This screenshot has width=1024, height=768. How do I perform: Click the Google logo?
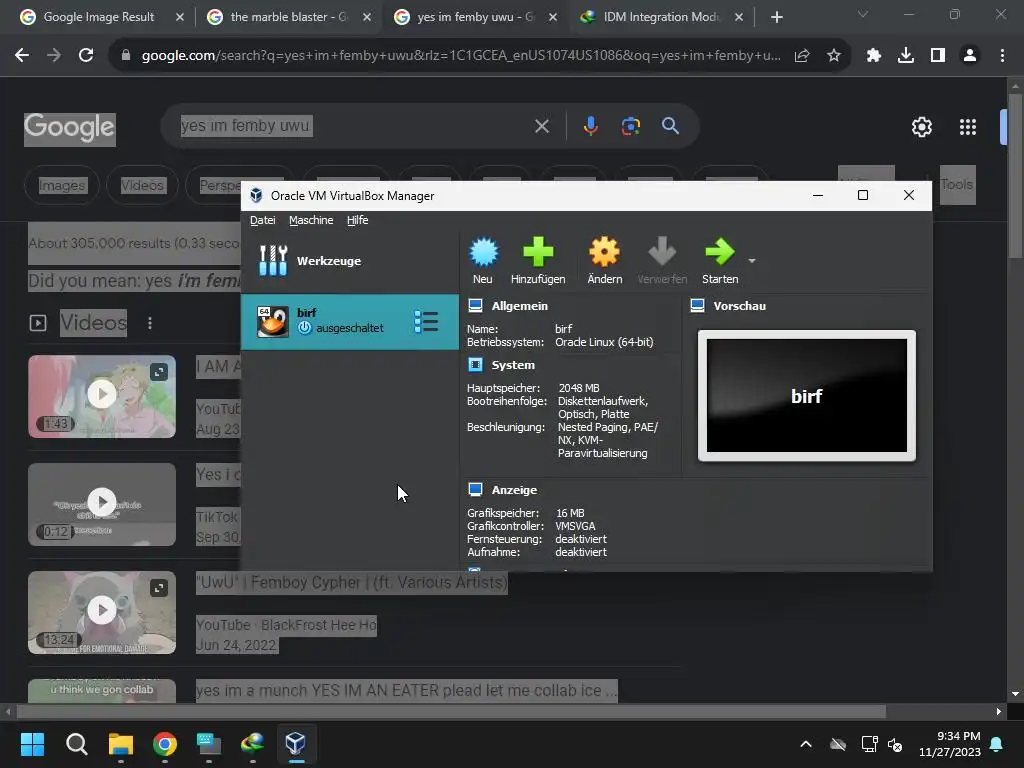(70, 128)
